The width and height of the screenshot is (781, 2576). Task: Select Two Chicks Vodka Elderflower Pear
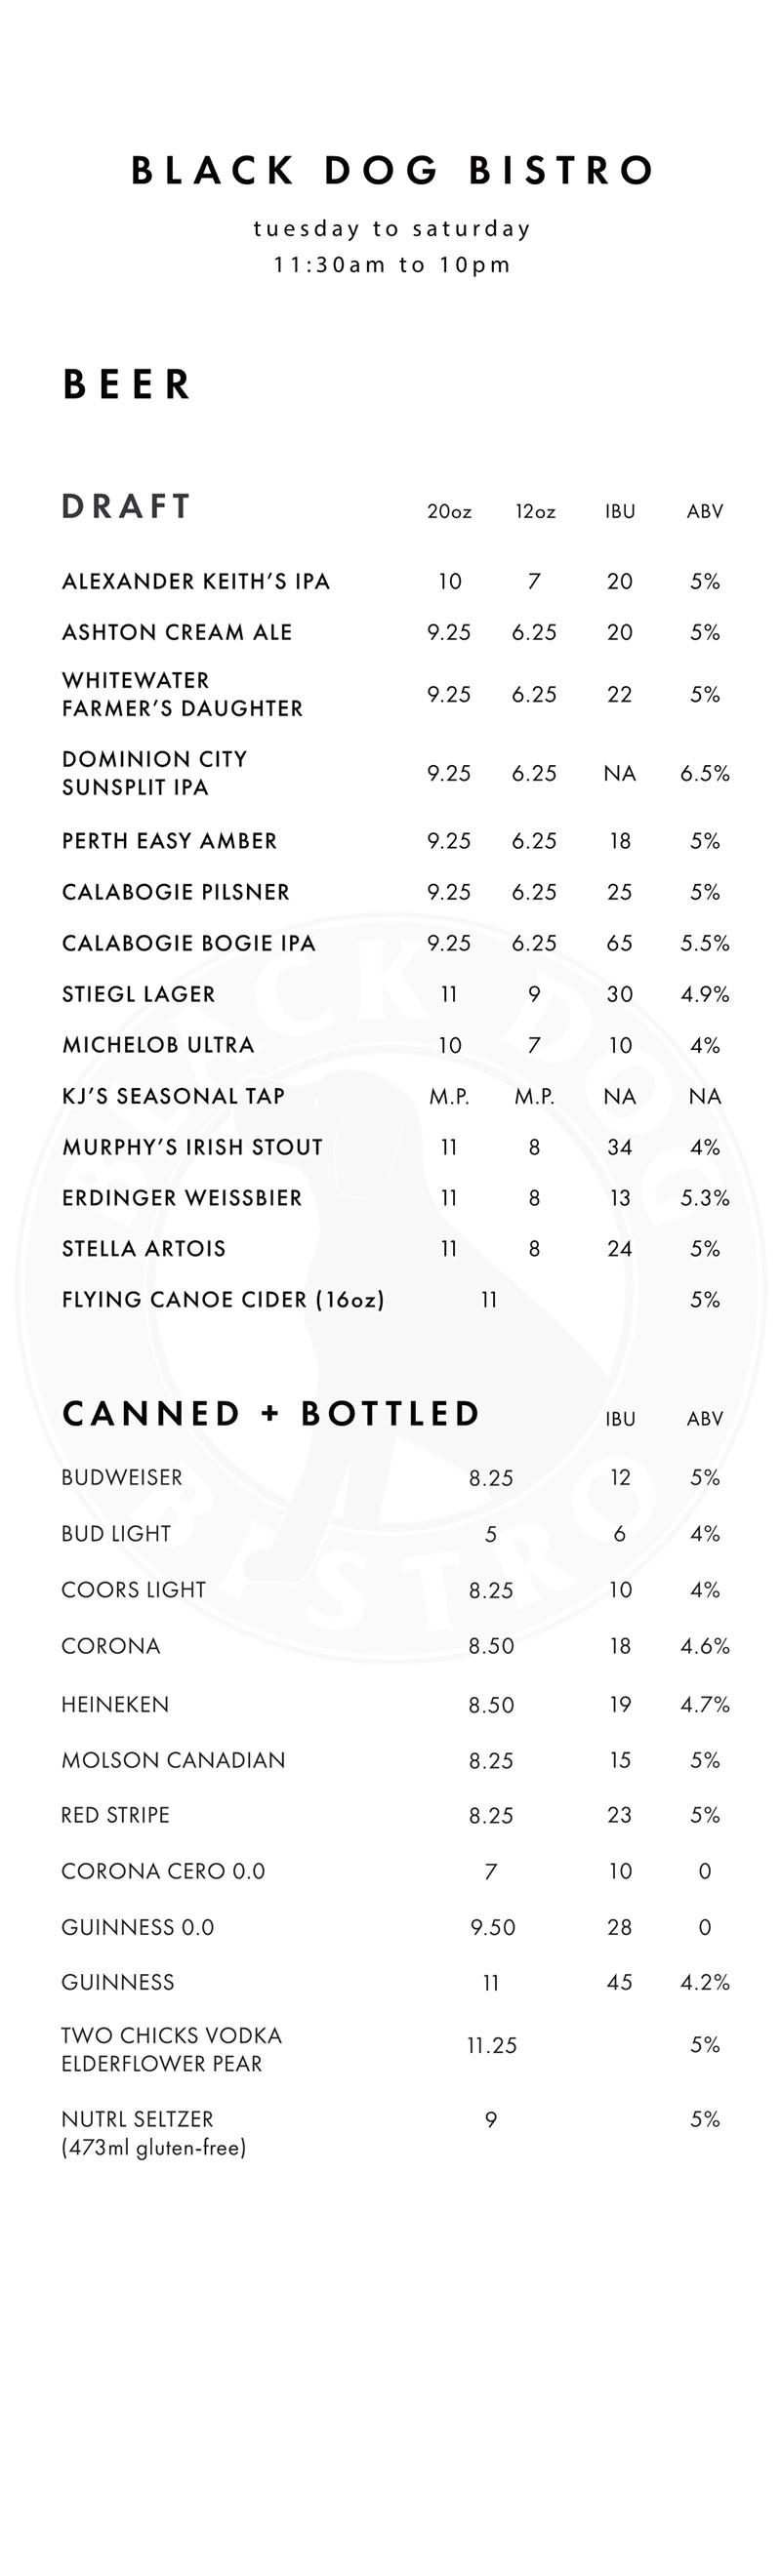pos(171,2050)
